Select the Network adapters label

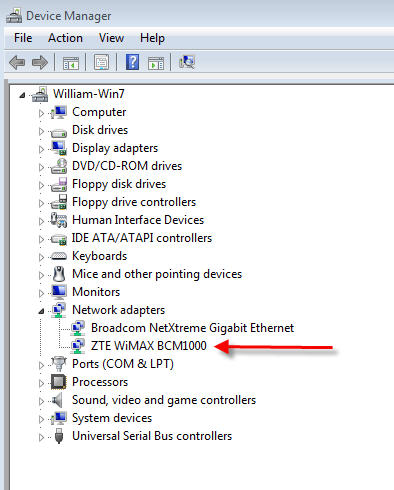click(119, 310)
